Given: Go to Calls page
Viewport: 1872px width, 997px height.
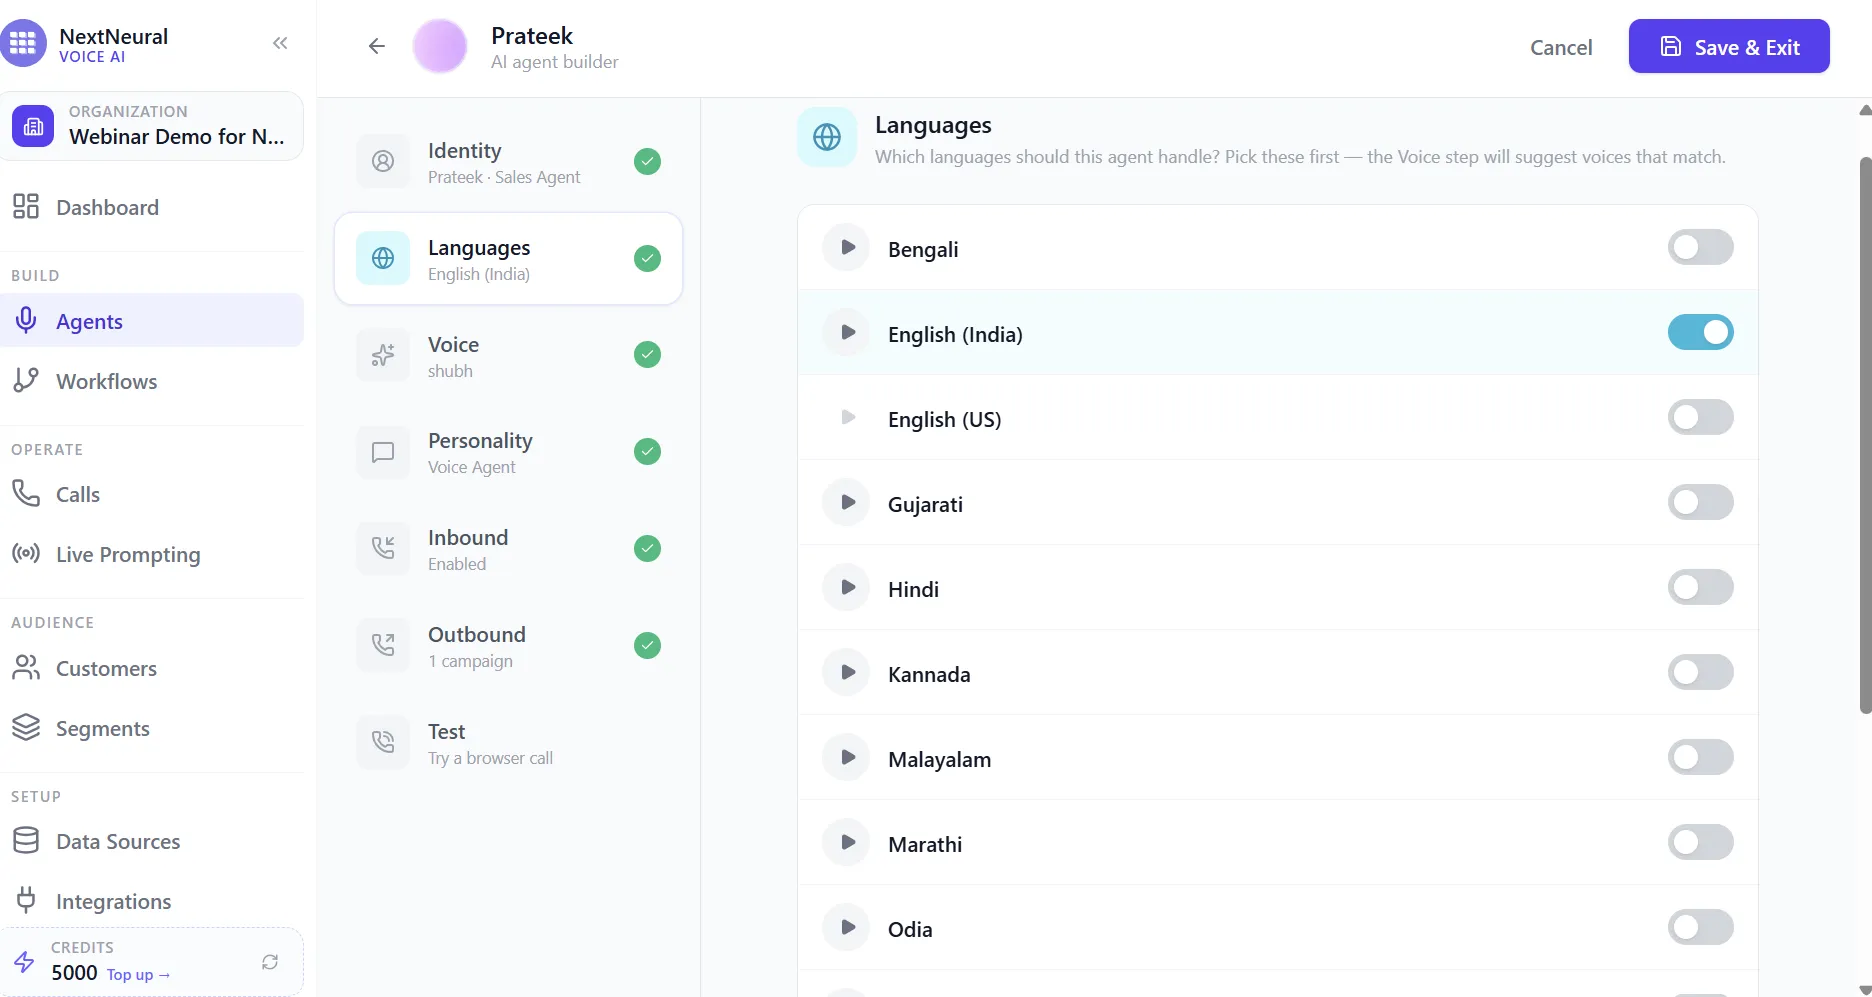Looking at the screenshot, I should (152, 494).
